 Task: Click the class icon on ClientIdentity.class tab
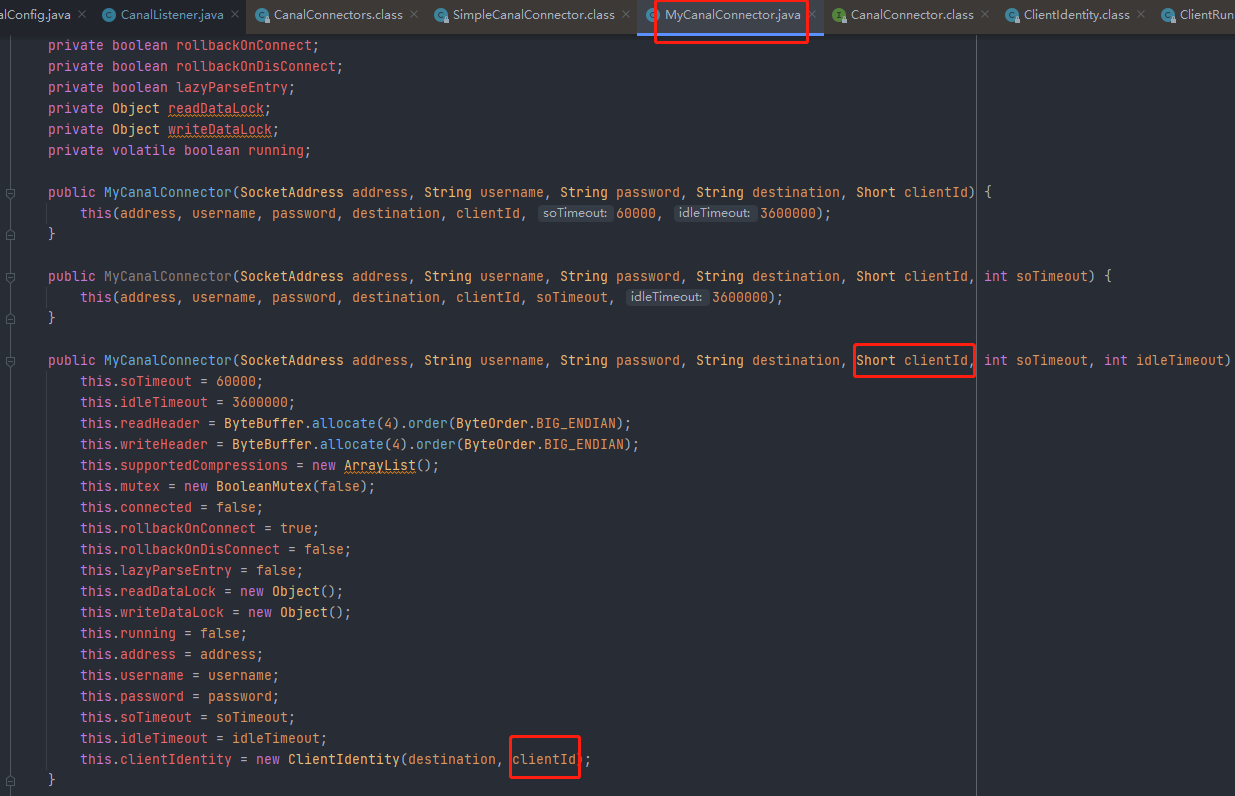tap(1011, 15)
